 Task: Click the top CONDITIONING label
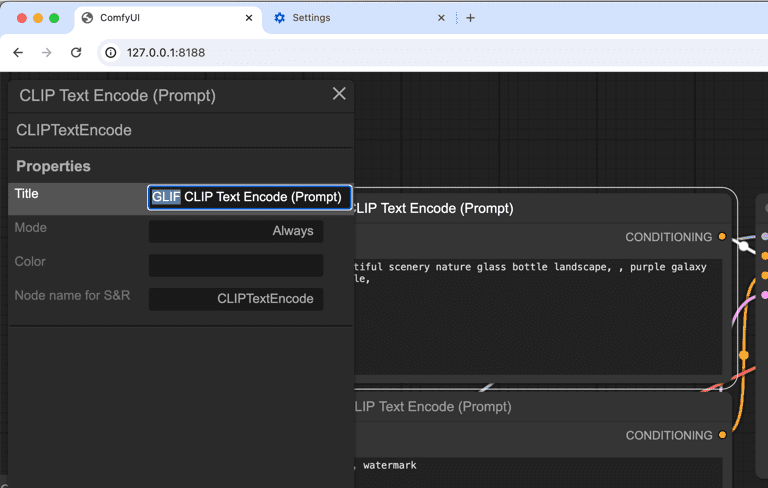tap(669, 237)
